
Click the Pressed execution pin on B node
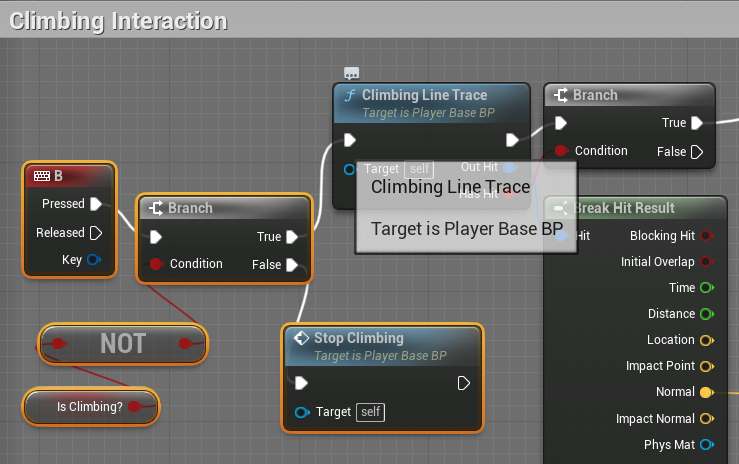(96, 204)
